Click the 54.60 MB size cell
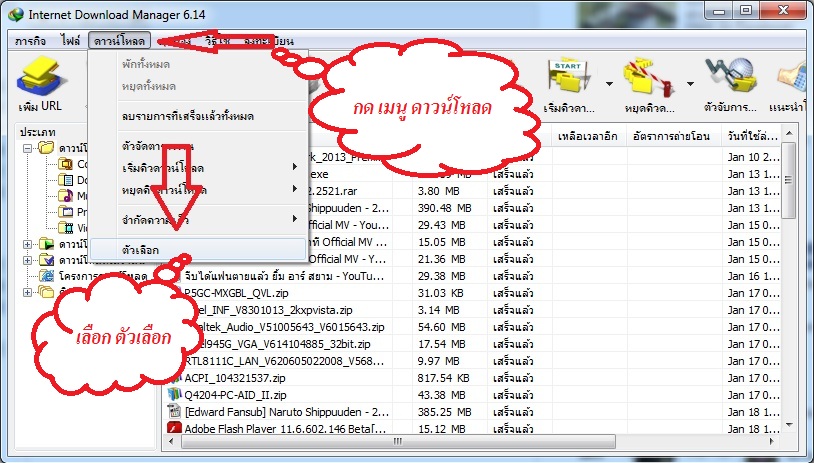Image resolution: width=814 pixels, height=463 pixels. tap(441, 327)
